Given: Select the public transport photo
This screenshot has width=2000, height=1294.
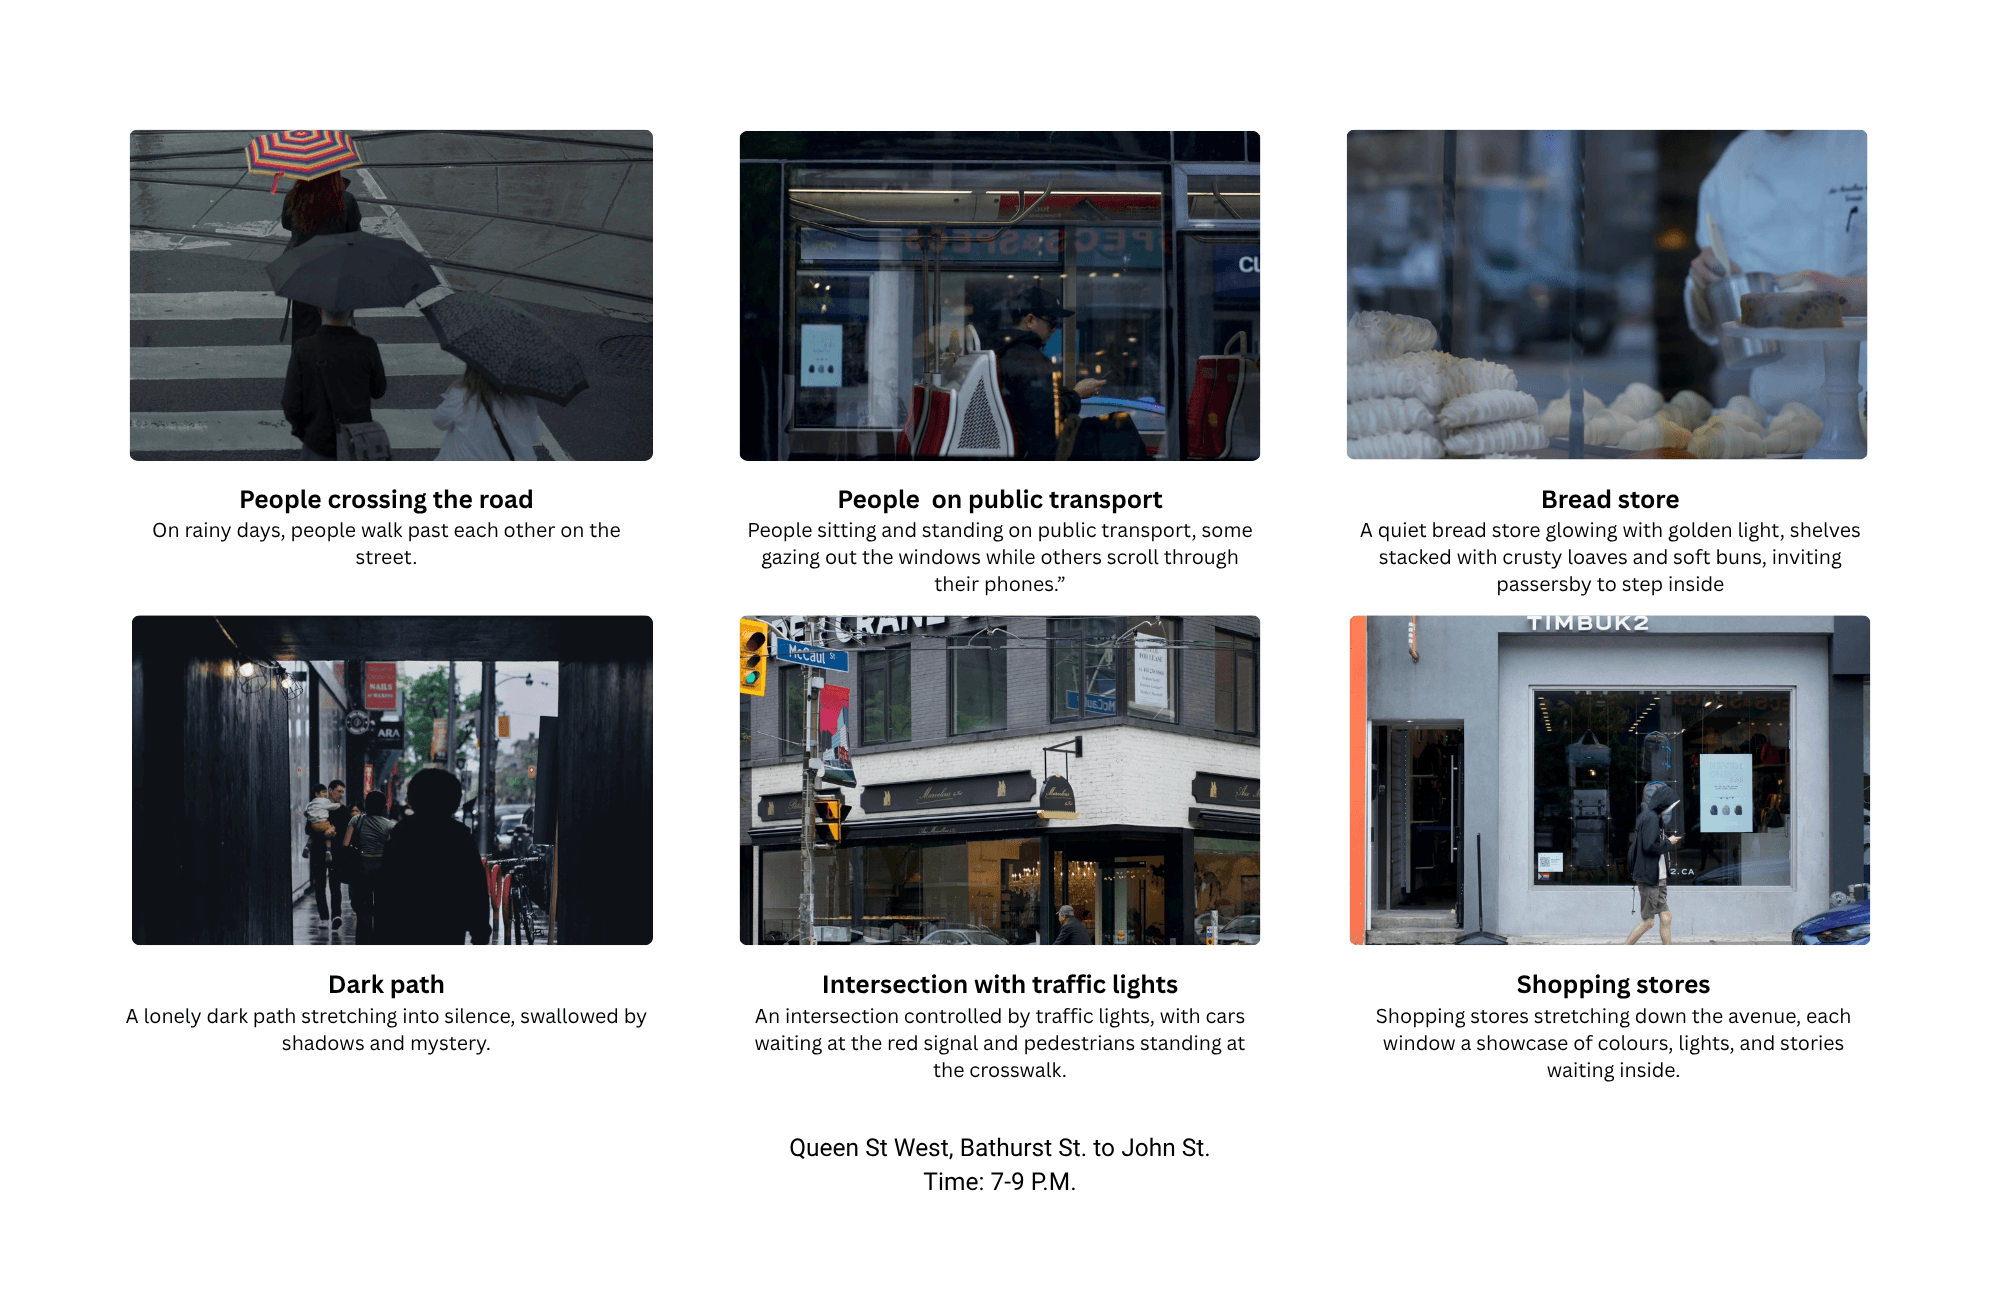Looking at the screenshot, I should [x=1000, y=295].
